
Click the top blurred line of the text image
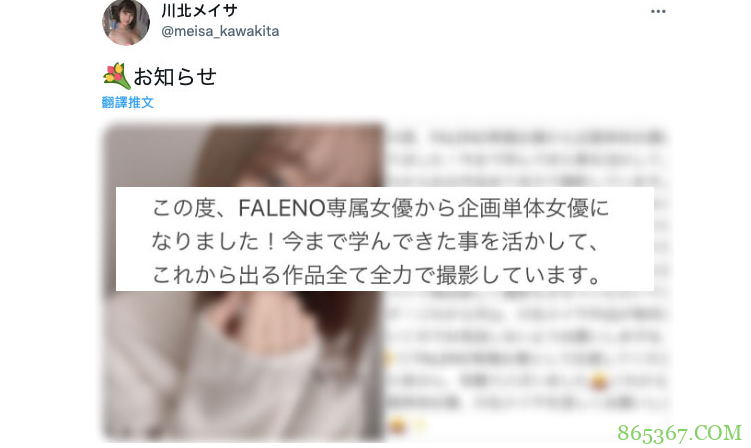coord(527,137)
